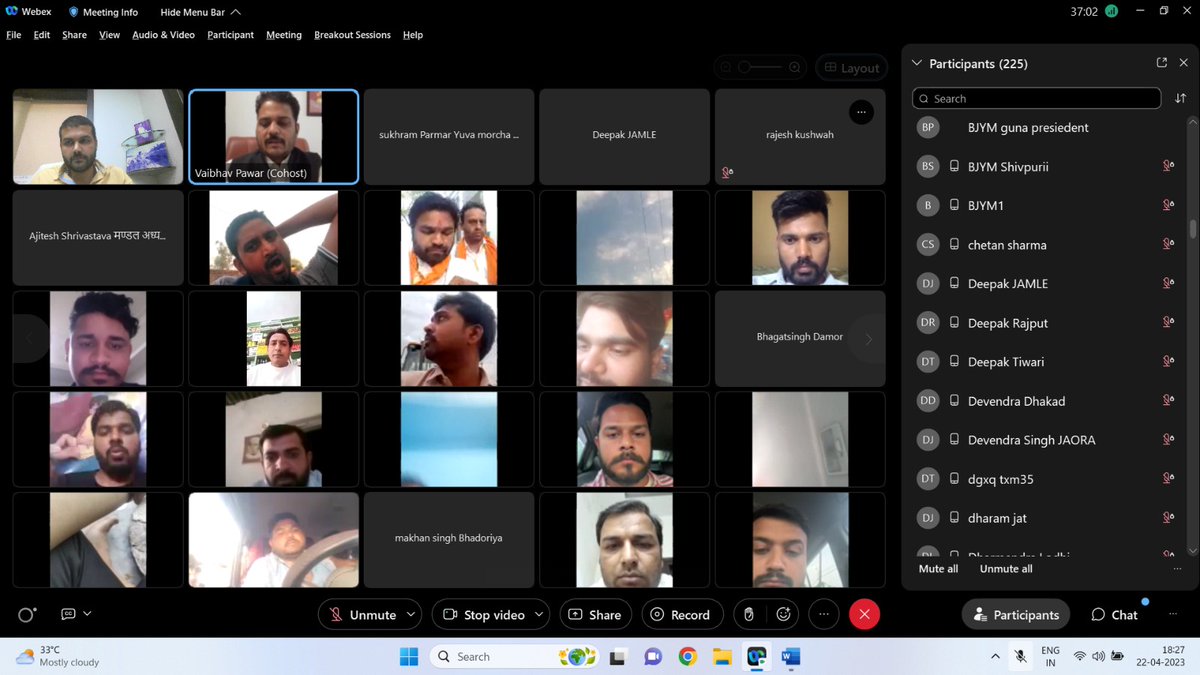Toggle Deepak Rajput's muted mic icon
This screenshot has width=1200, height=675.
pos(1168,322)
